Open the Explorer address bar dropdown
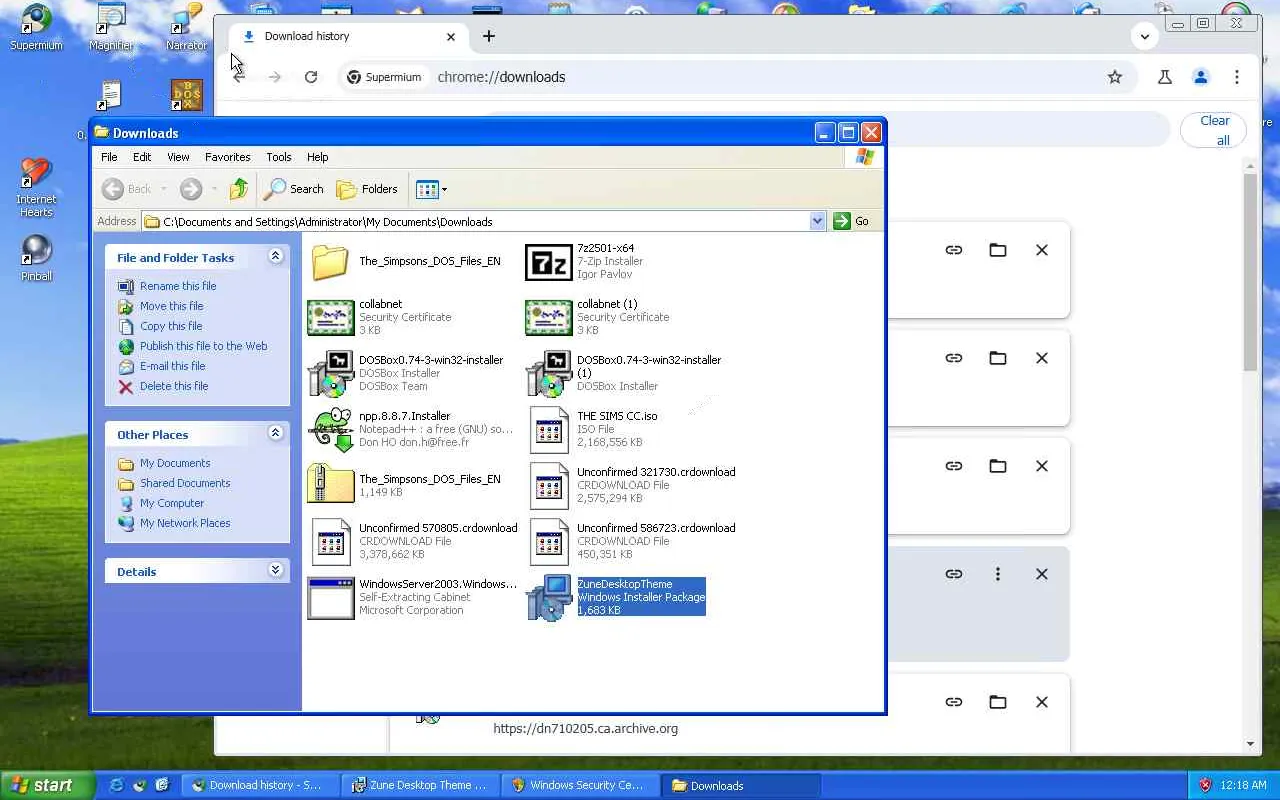The width and height of the screenshot is (1280, 800). [817, 221]
